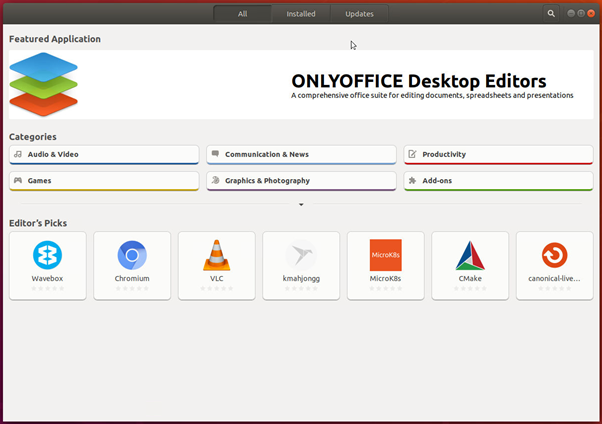Open the kmahjongg app icon

tap(301, 255)
